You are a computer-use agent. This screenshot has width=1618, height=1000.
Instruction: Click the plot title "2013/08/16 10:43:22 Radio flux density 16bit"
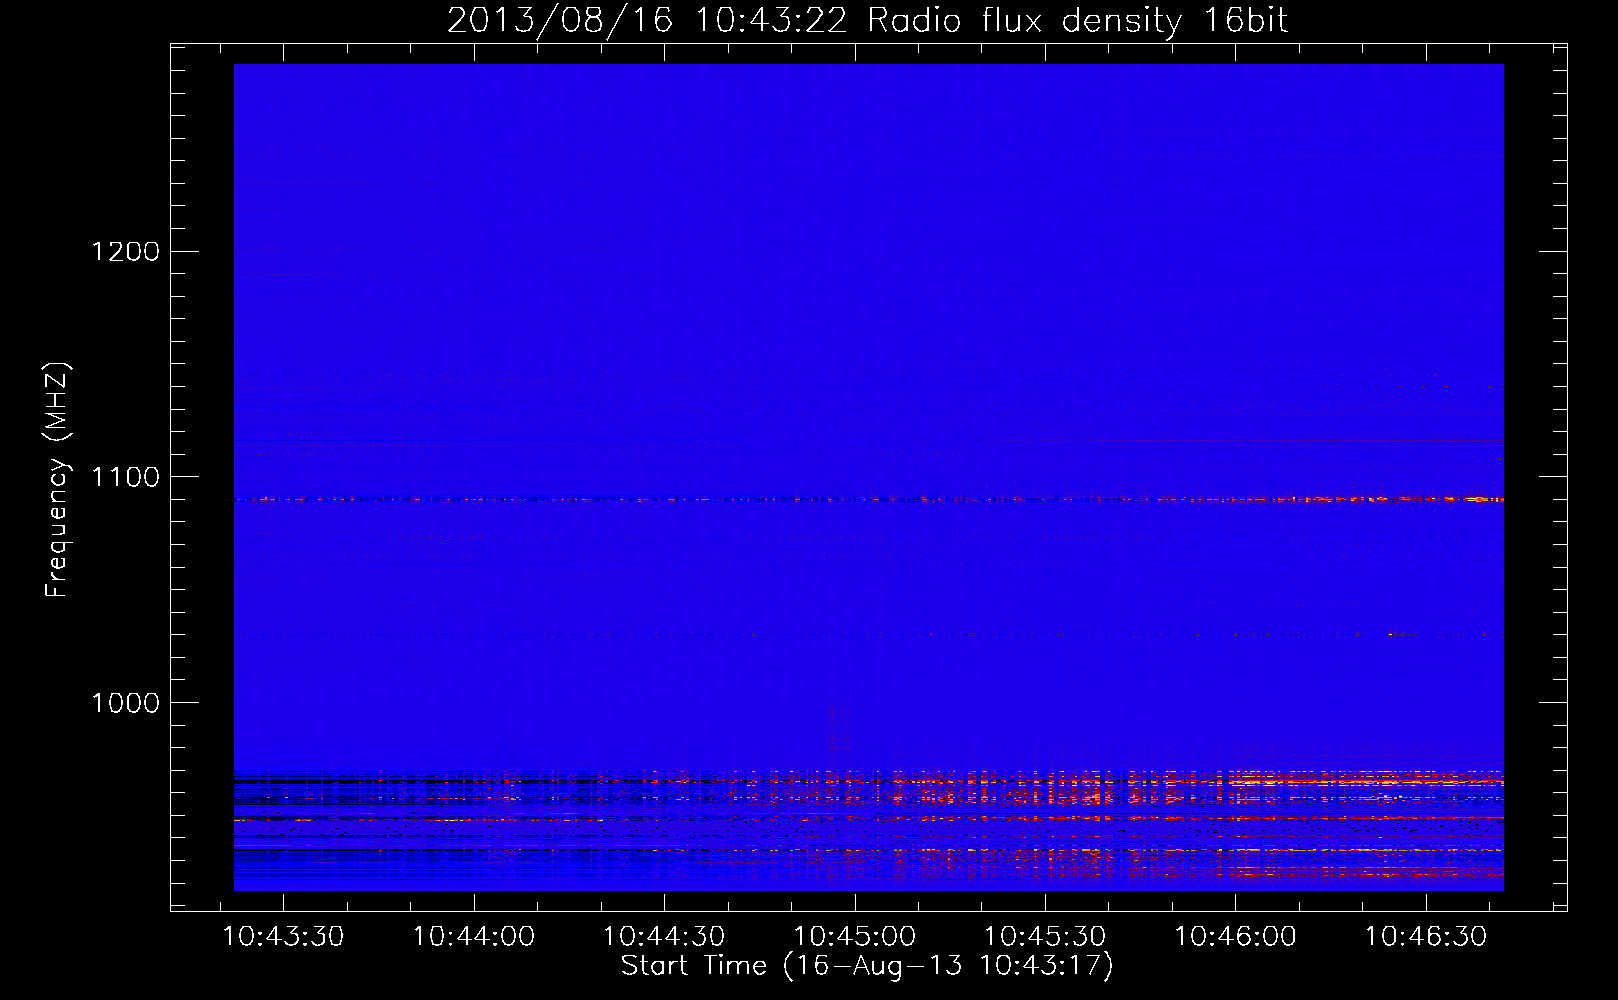click(867, 20)
